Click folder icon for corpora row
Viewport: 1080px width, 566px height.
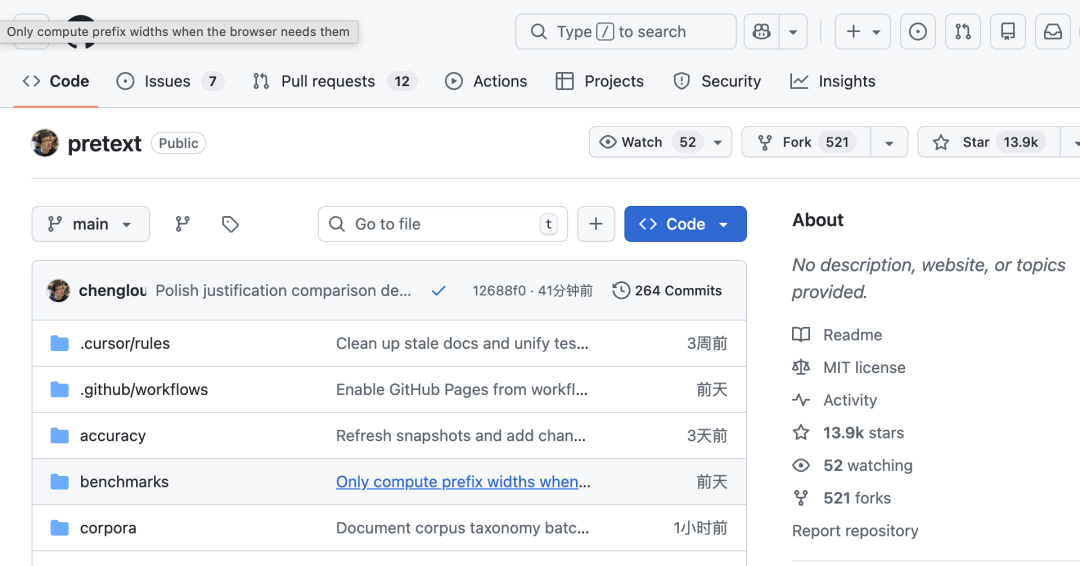60,527
